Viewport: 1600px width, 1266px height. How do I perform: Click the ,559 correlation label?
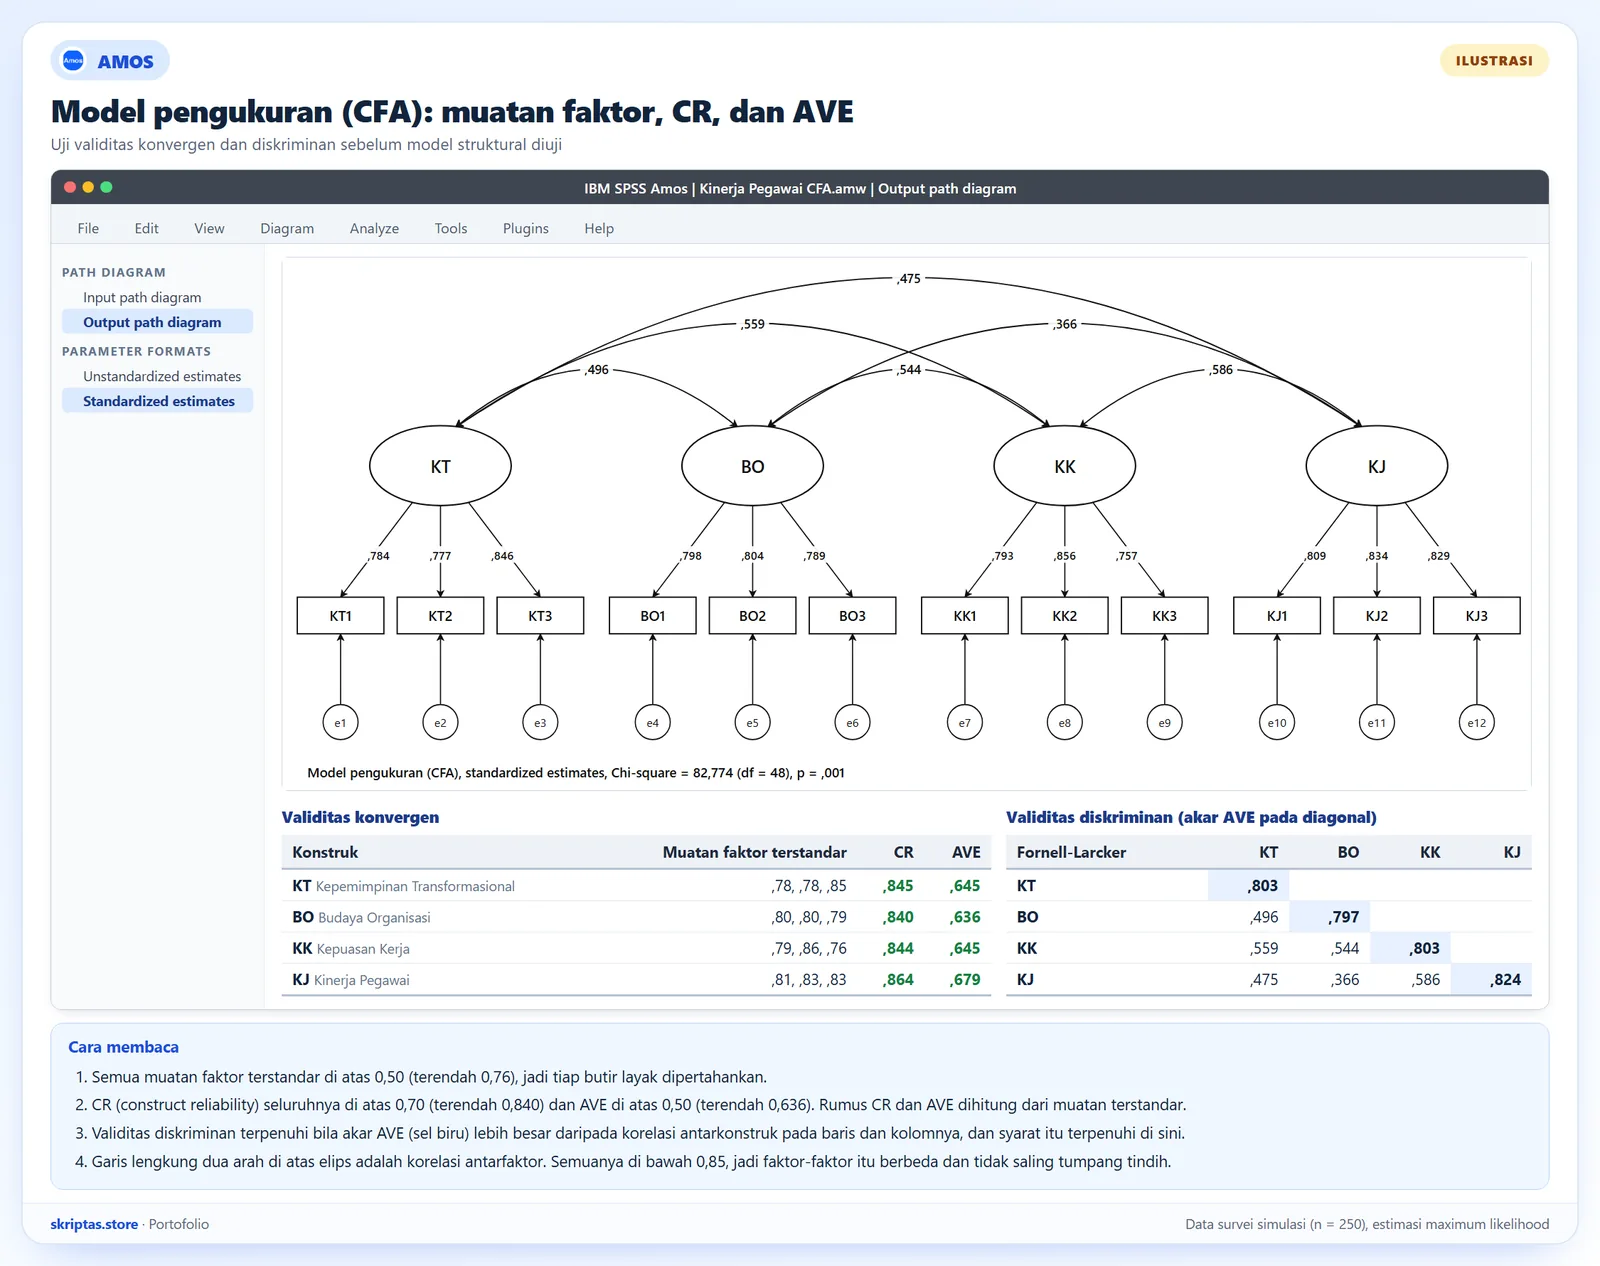click(x=753, y=324)
